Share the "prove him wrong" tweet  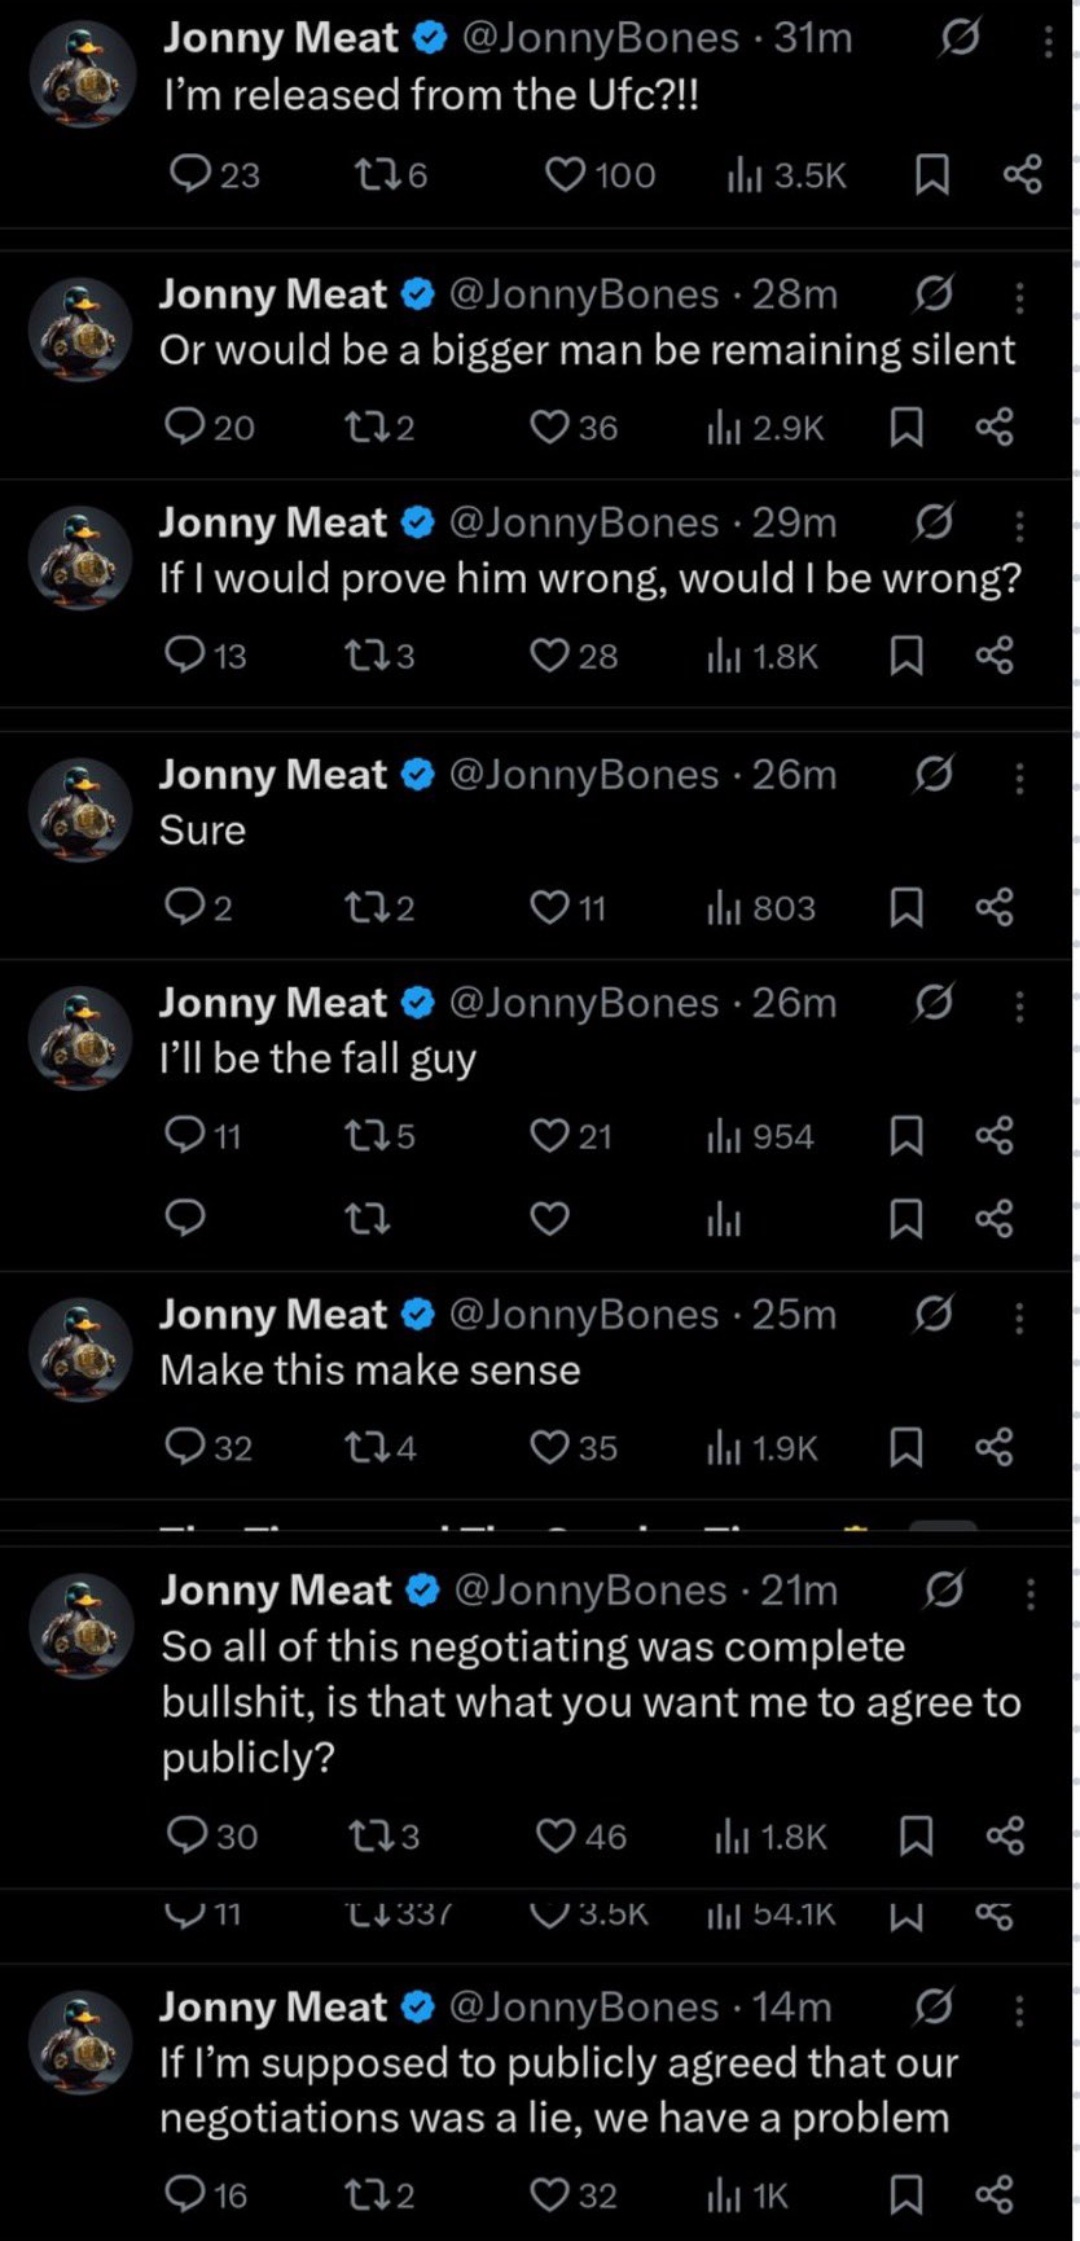point(994,656)
